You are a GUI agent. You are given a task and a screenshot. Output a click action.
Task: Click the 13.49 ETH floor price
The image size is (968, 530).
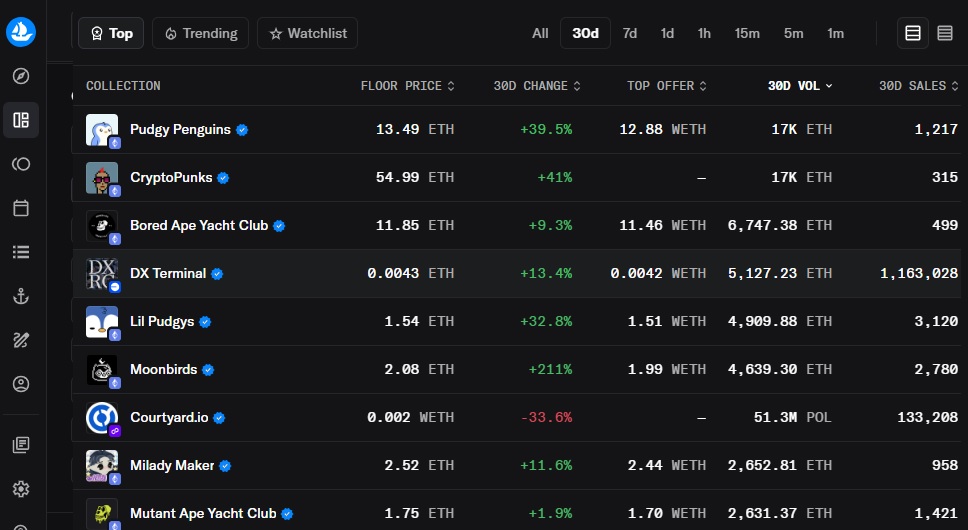[x=415, y=130]
